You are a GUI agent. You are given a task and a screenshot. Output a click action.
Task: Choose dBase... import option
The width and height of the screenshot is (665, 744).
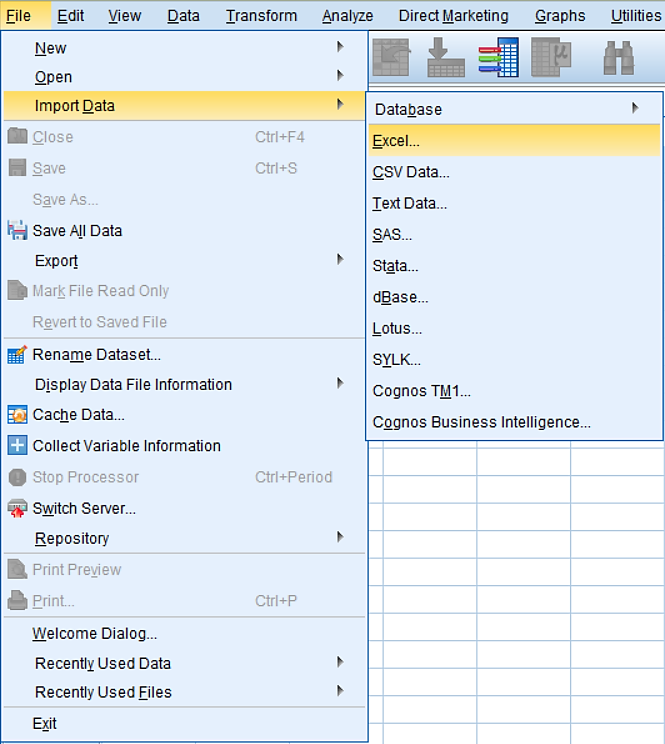pyautogui.click(x=514, y=298)
